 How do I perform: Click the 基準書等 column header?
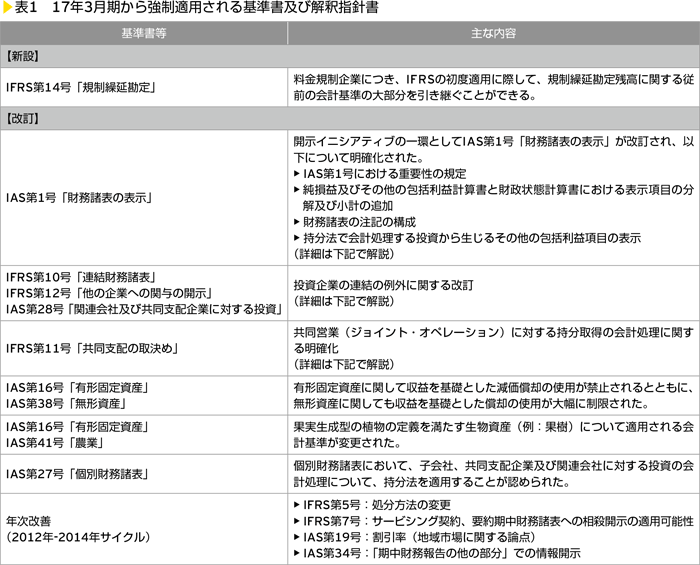point(144,34)
